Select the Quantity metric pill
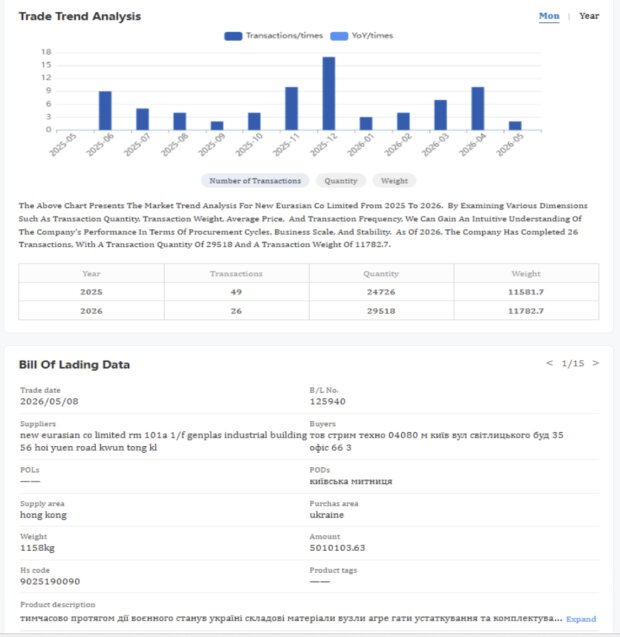The width and height of the screenshot is (620, 637). pyautogui.click(x=341, y=181)
